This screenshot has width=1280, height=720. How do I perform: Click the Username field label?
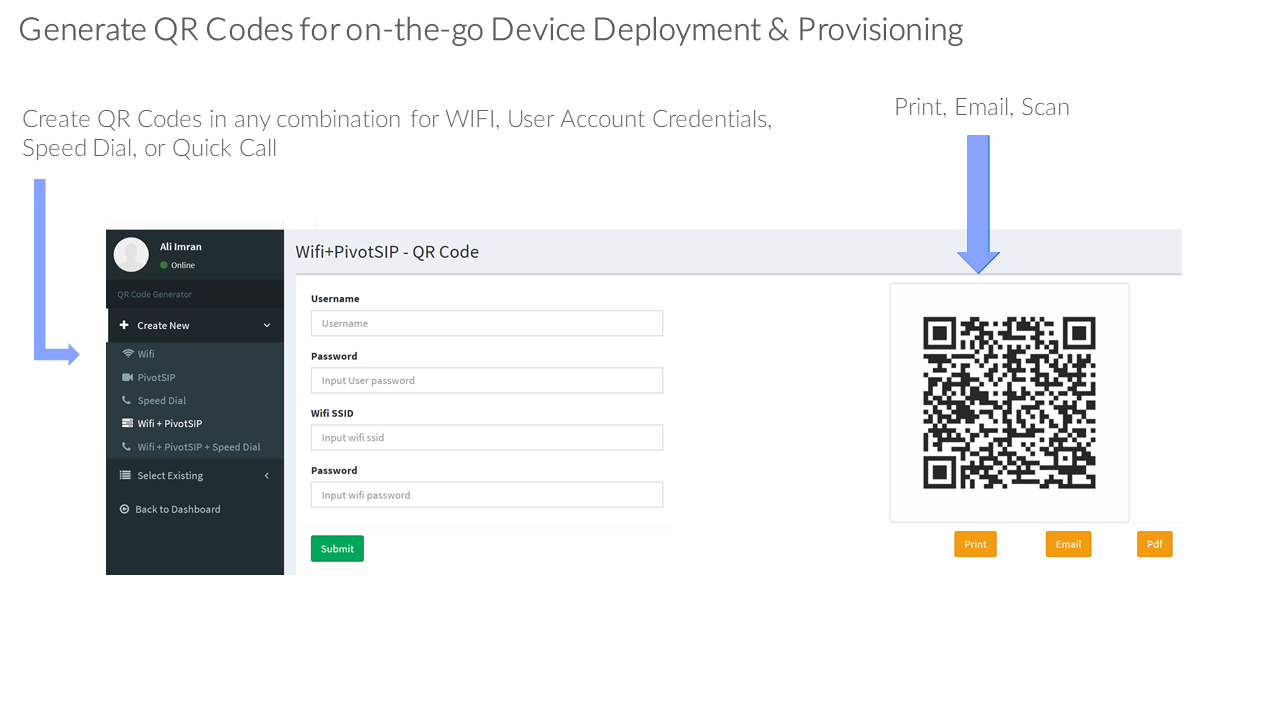pyautogui.click(x=335, y=298)
